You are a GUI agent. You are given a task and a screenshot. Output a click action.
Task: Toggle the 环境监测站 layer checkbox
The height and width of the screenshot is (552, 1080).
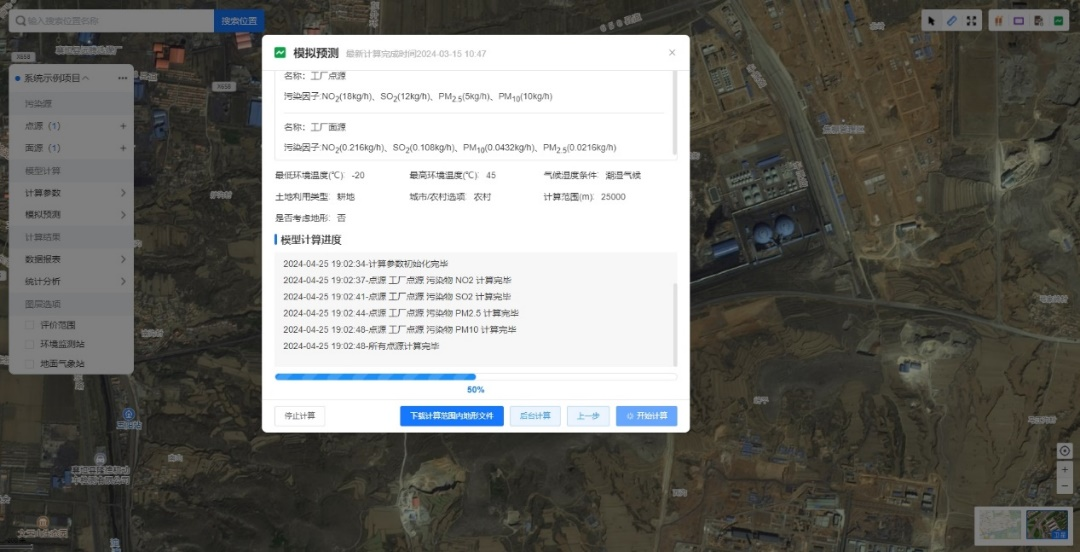(30, 344)
